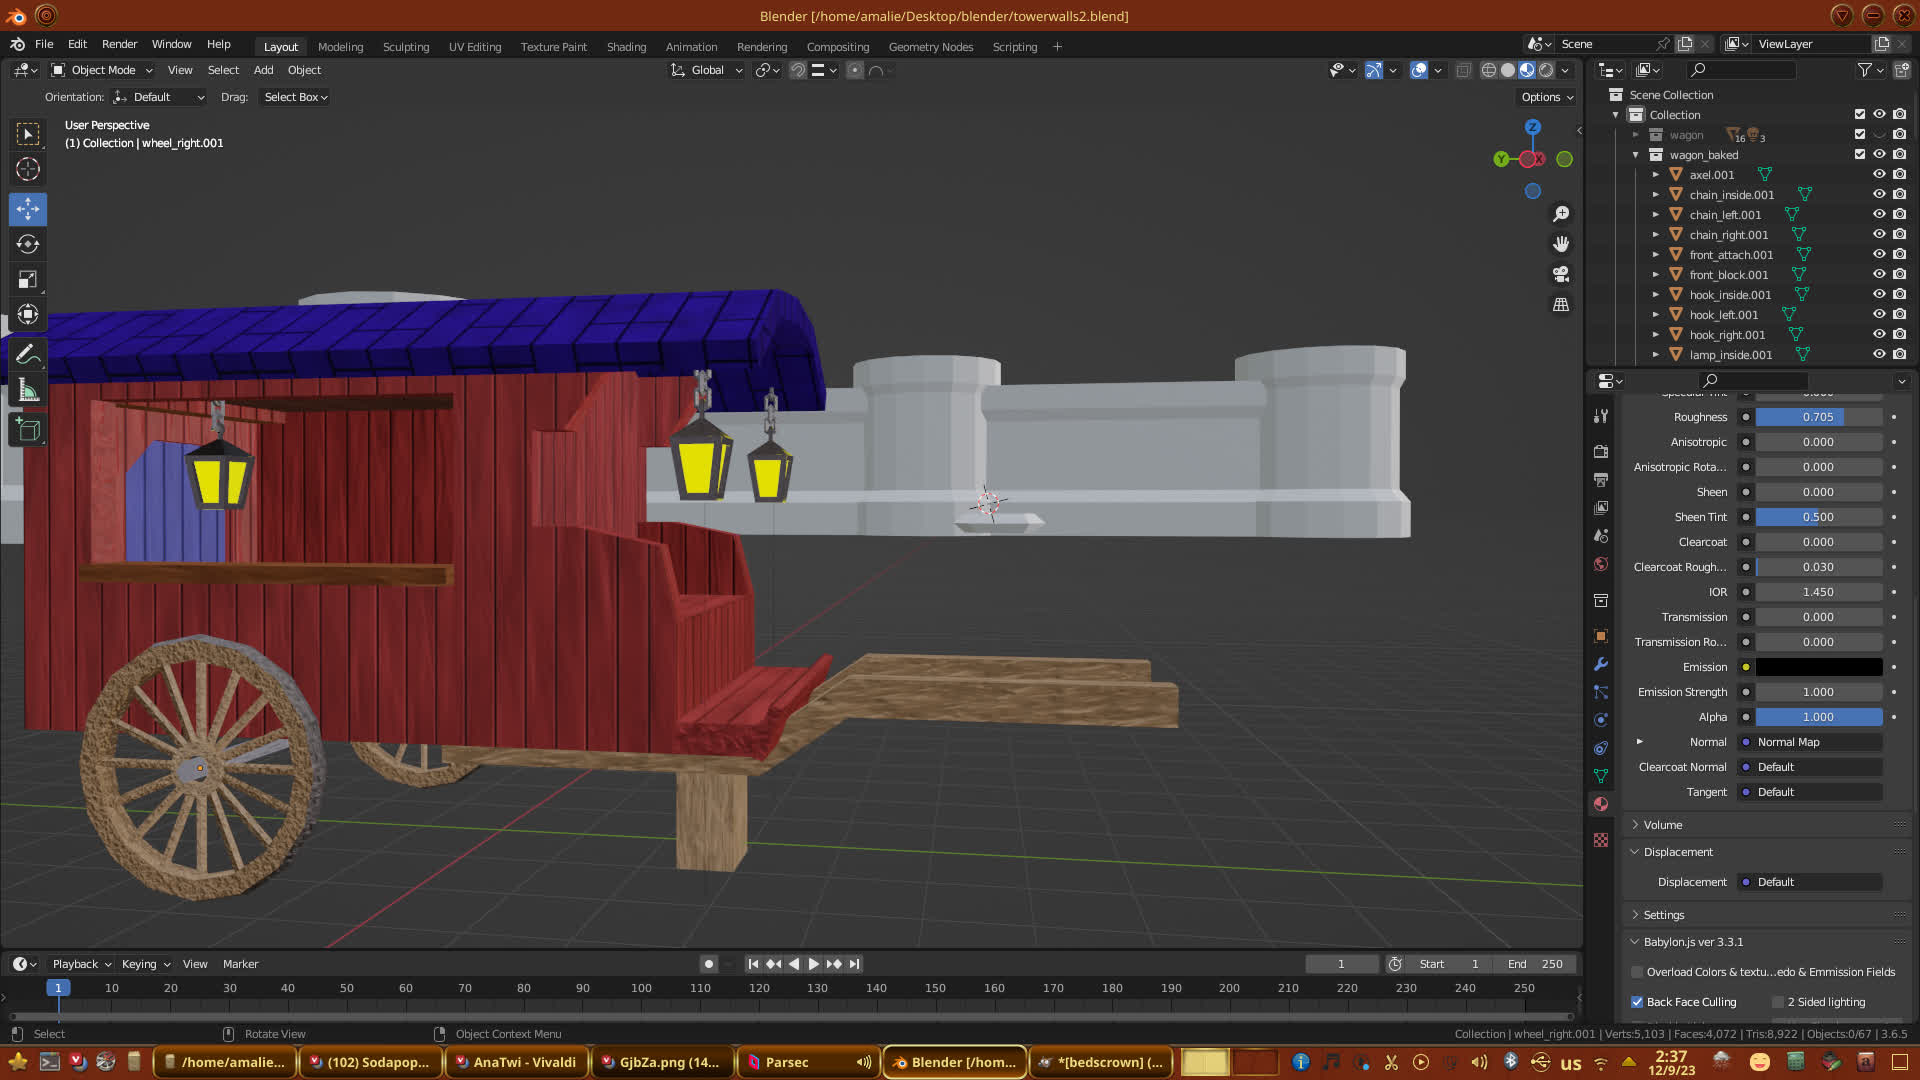Click the End frame field
The width and height of the screenshot is (1920, 1080).
[x=1535, y=964]
